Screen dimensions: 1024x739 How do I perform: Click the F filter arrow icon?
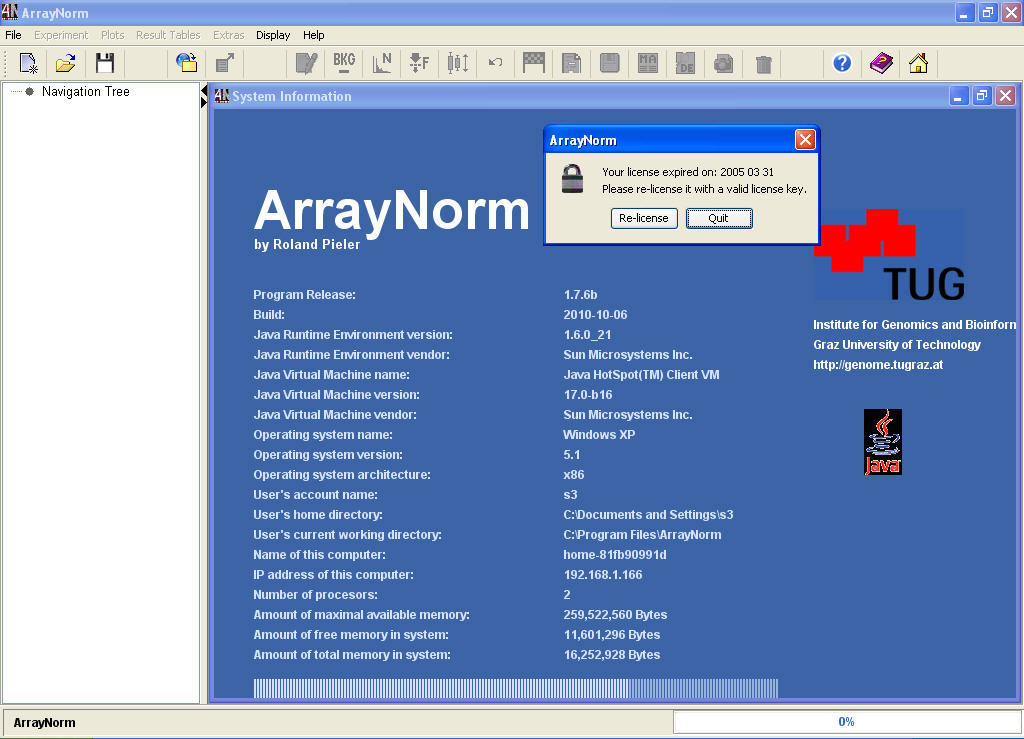[x=419, y=63]
